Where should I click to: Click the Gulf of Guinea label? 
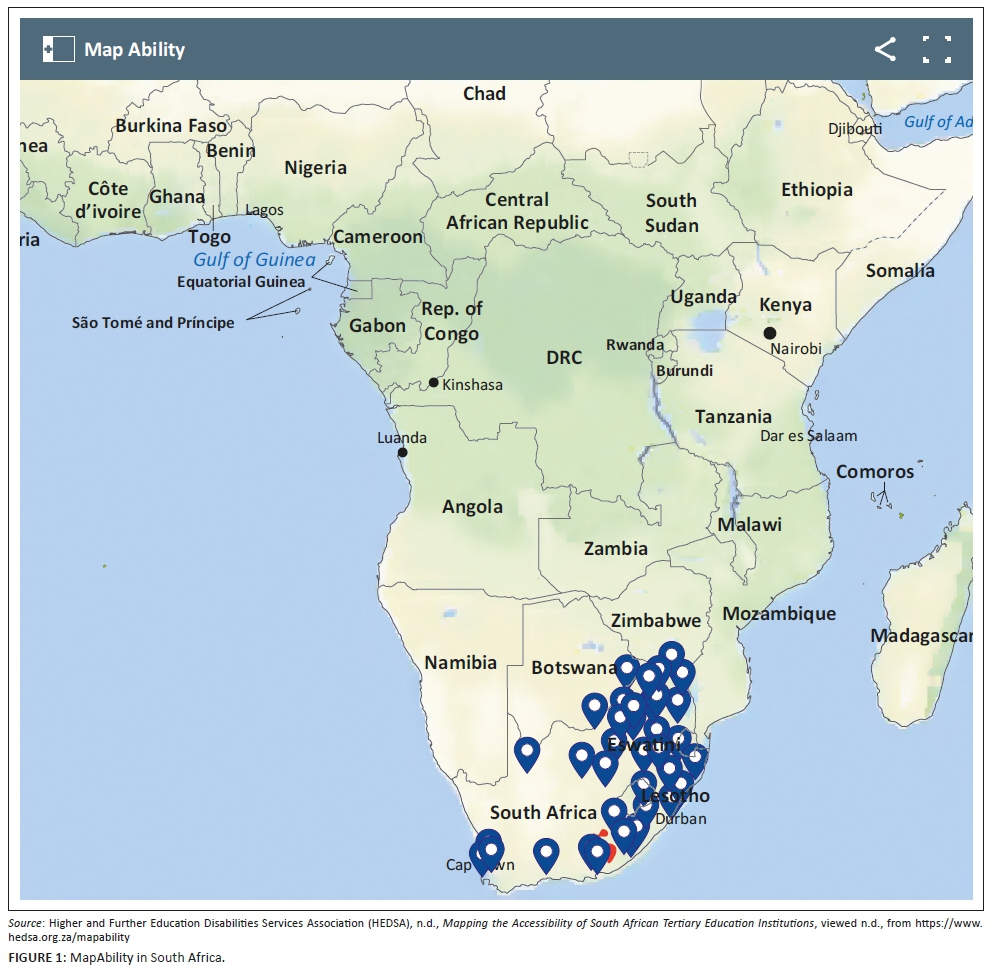pyautogui.click(x=254, y=260)
